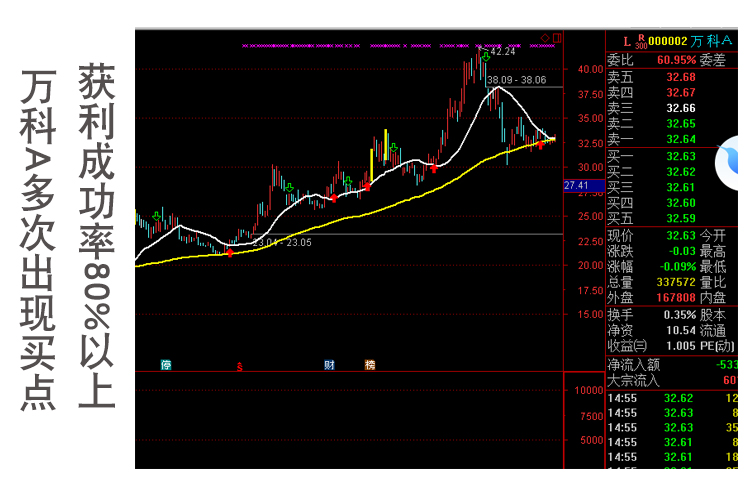Viewport: 750px width, 500px height.
Task: Click the 净流入额 label
Action: pos(634,365)
